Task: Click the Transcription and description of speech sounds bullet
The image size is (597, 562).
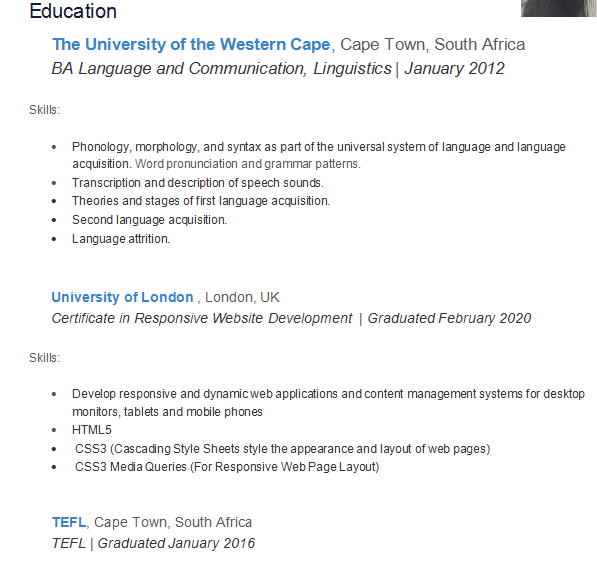Action: (x=198, y=183)
